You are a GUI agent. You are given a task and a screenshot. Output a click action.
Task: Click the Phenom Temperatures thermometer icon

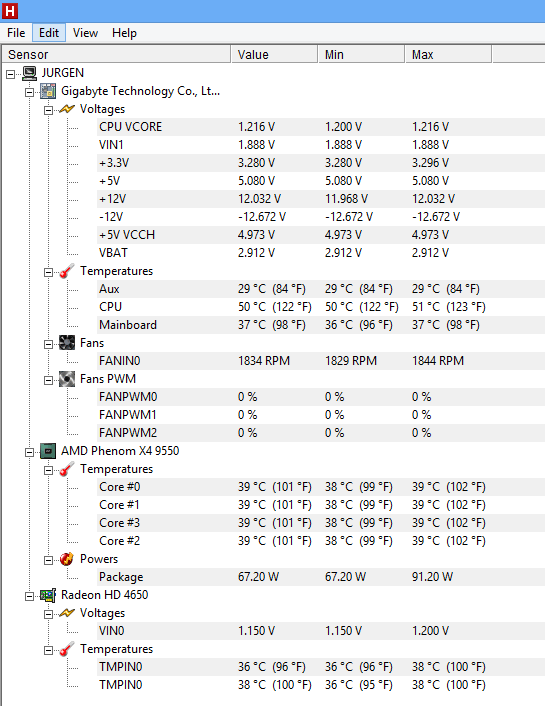point(67,469)
